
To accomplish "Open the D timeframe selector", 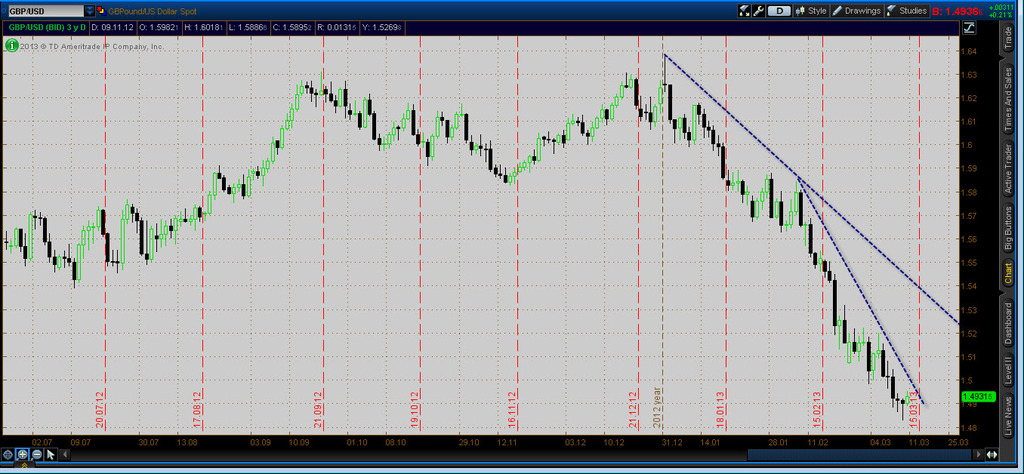I will click(x=780, y=11).
